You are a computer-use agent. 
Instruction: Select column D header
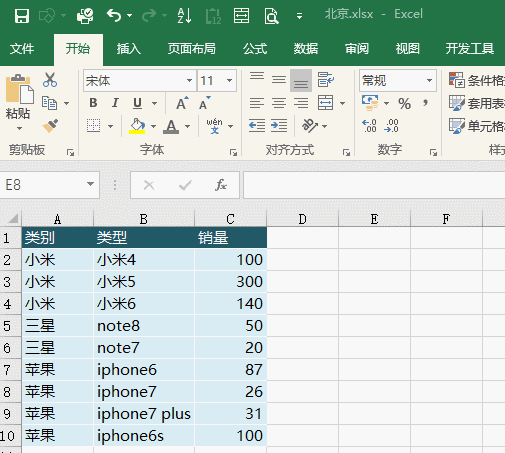point(302,219)
